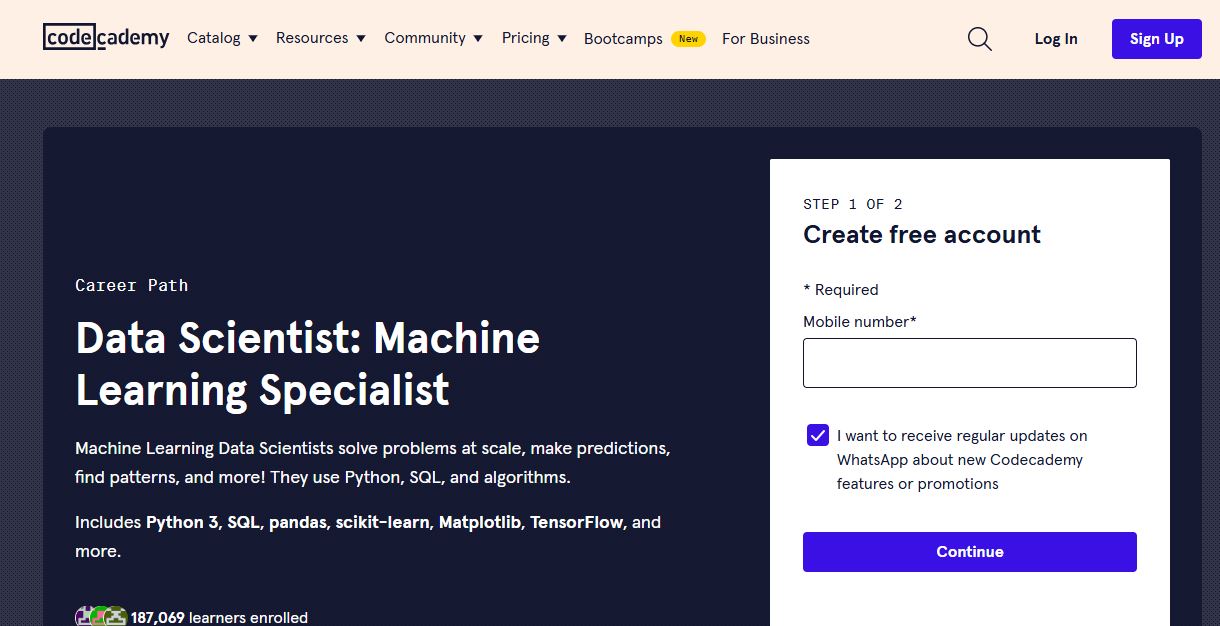Image resolution: width=1220 pixels, height=626 pixels.
Task: Click the Codecademy logo
Action: click(x=106, y=38)
